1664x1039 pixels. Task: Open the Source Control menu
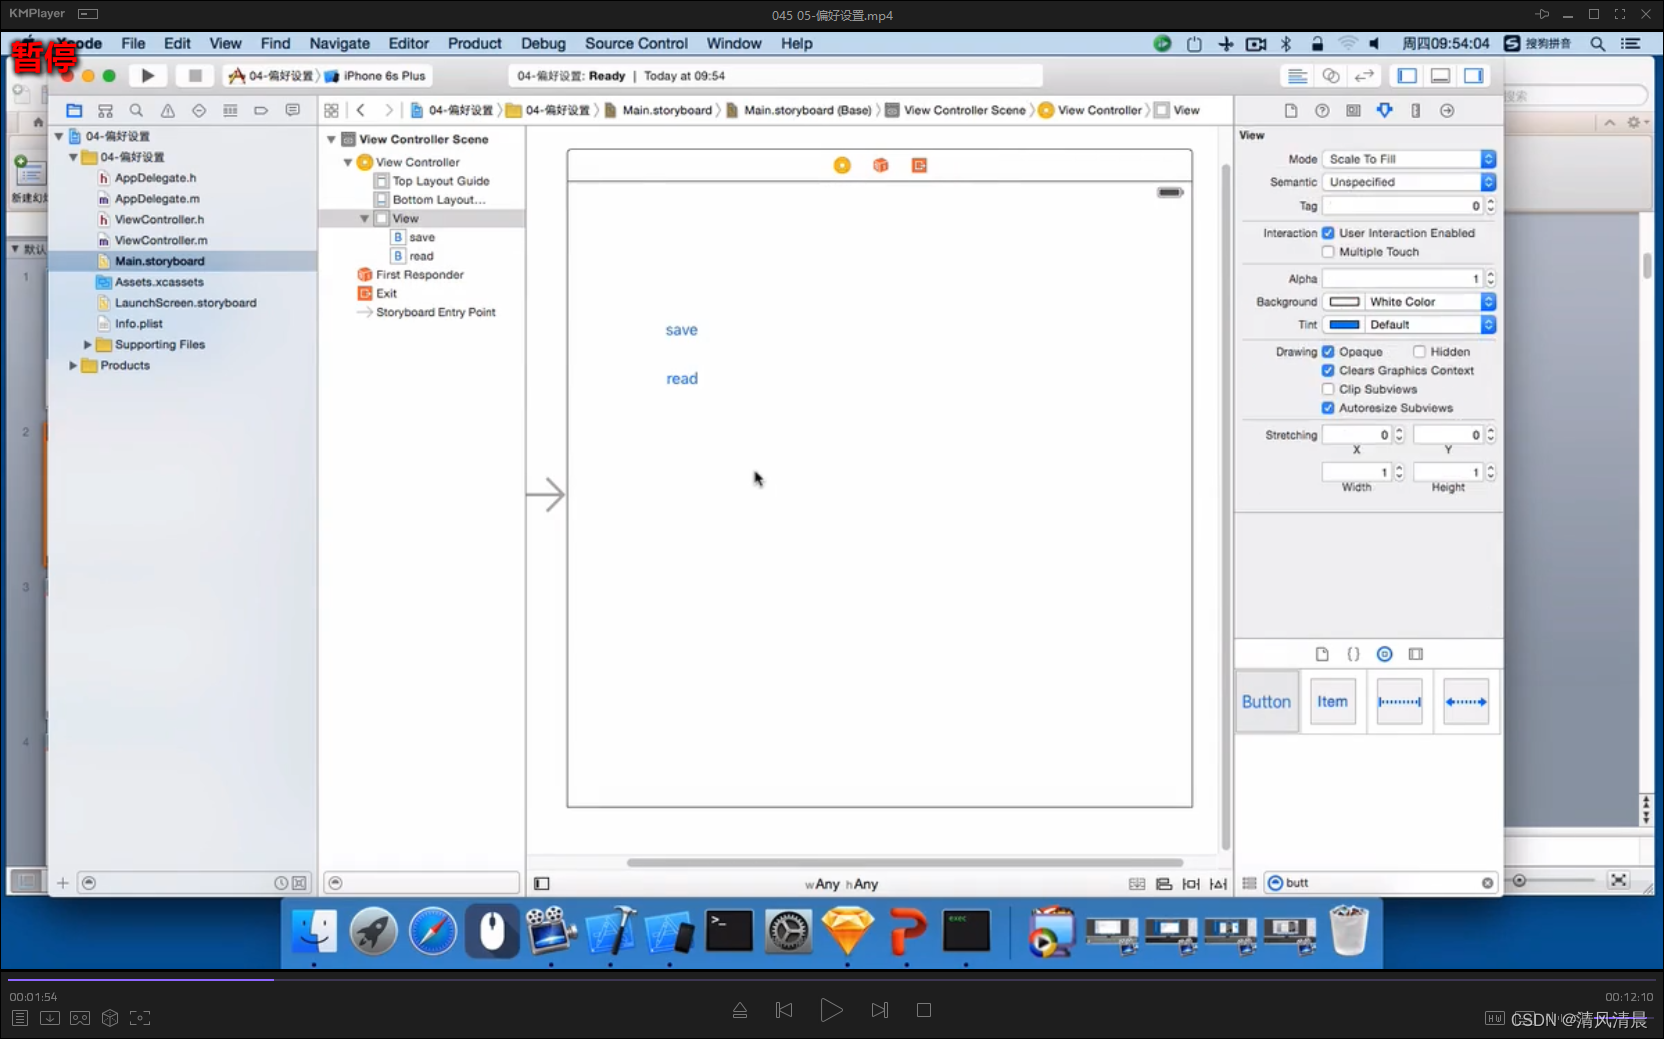point(636,44)
